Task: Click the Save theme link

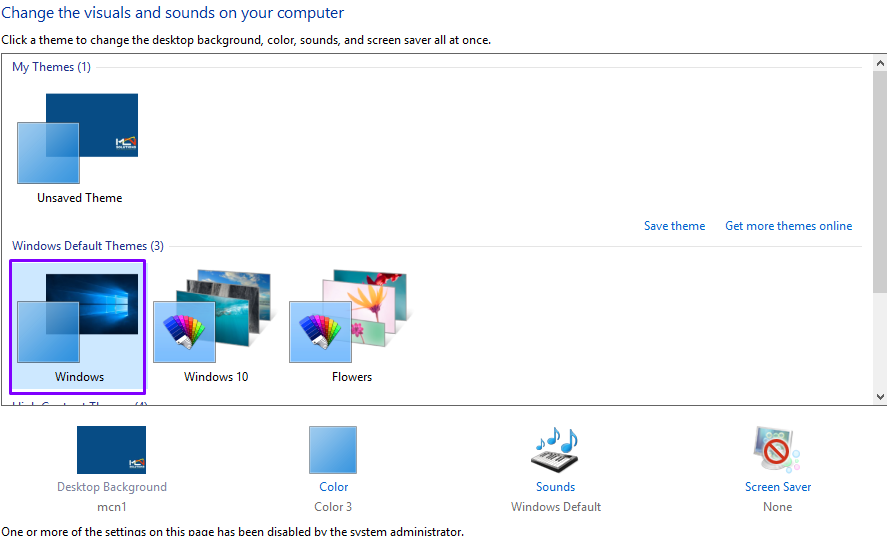Action: [x=674, y=226]
